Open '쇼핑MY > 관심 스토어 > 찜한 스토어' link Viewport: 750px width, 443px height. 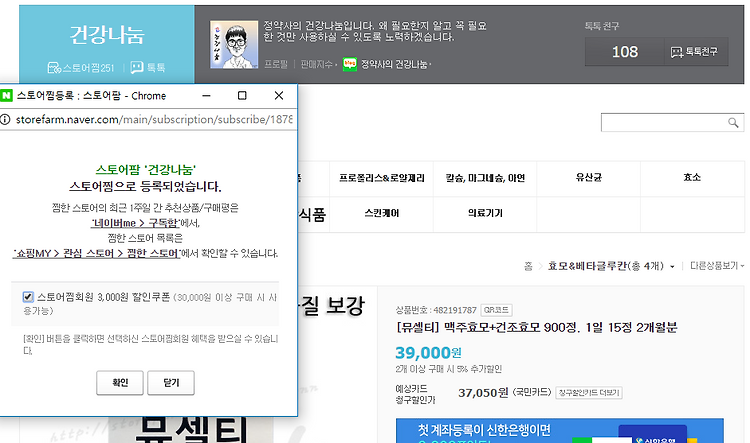[97, 253]
